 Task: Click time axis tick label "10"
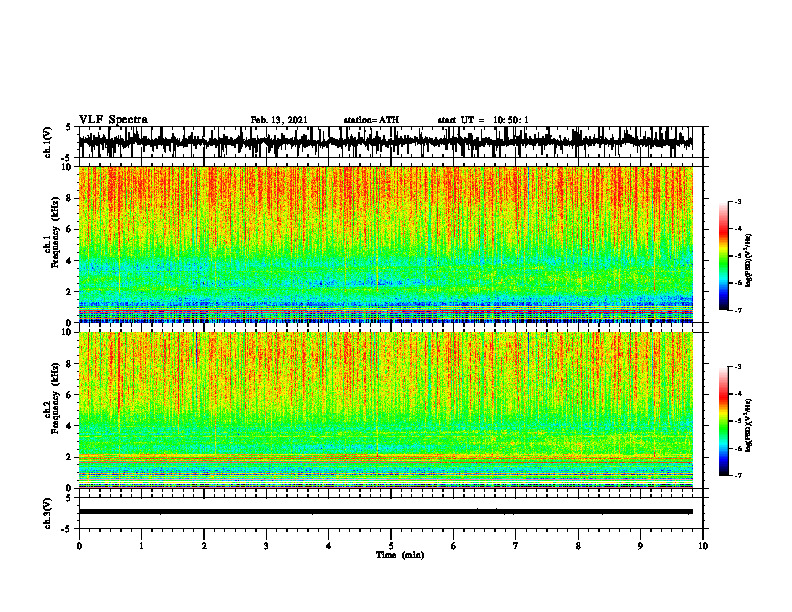pyautogui.click(x=703, y=546)
